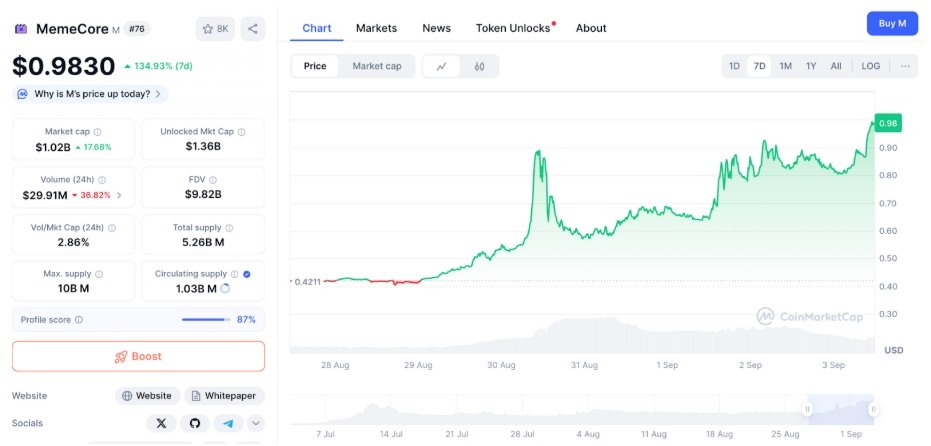Click Profile score info icon
The width and height of the screenshot is (931, 446).
coord(79,320)
